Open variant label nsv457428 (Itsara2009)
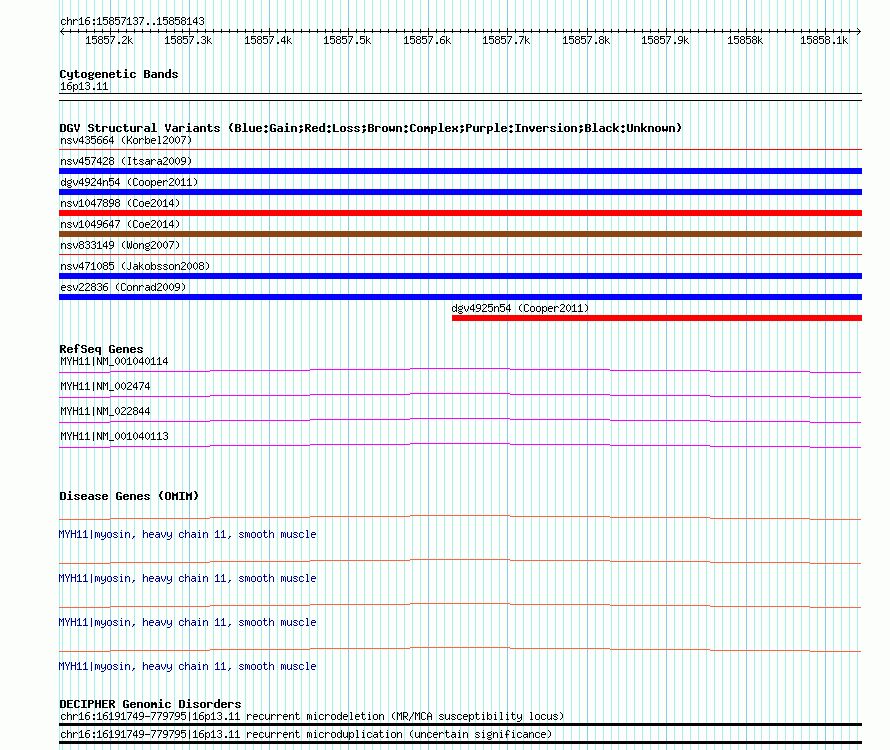Image resolution: width=890 pixels, height=750 pixels. [126, 161]
